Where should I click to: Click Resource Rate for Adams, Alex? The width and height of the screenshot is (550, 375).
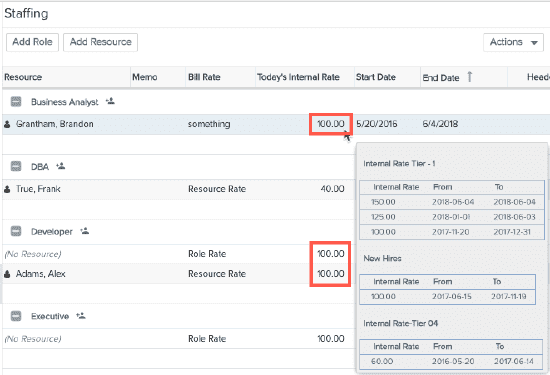coord(217,274)
